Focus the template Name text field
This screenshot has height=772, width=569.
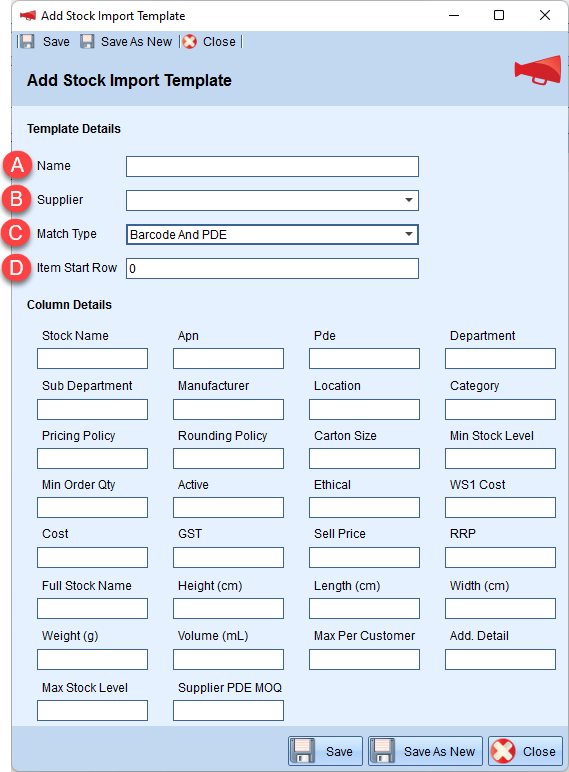(272, 166)
